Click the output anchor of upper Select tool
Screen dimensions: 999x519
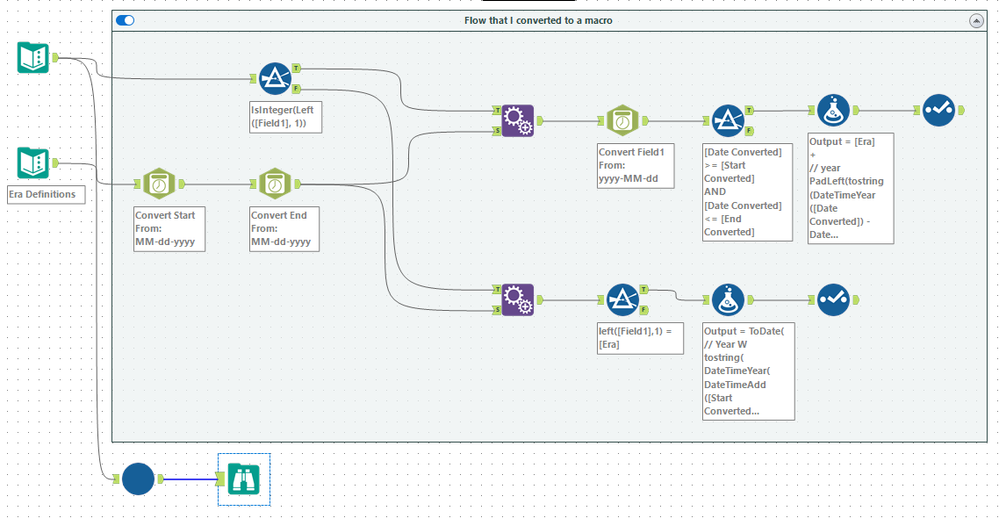tap(961, 110)
